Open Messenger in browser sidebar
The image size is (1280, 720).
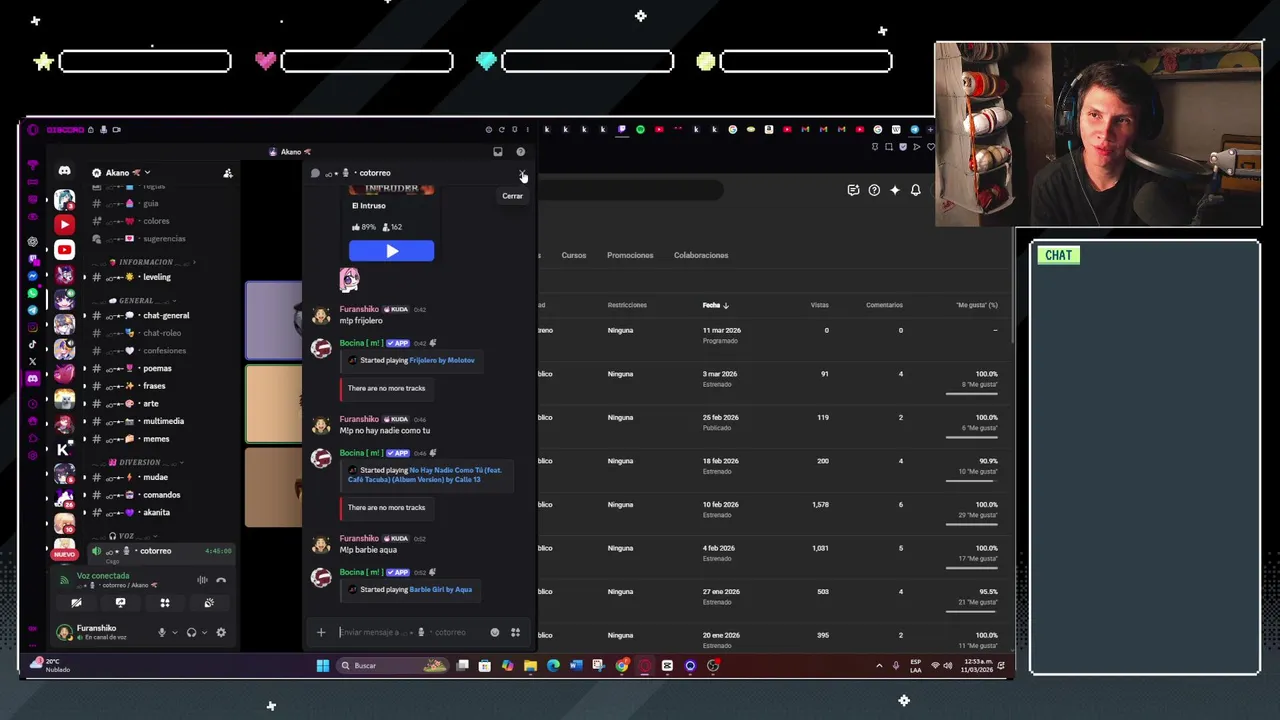pyautogui.click(x=32, y=276)
